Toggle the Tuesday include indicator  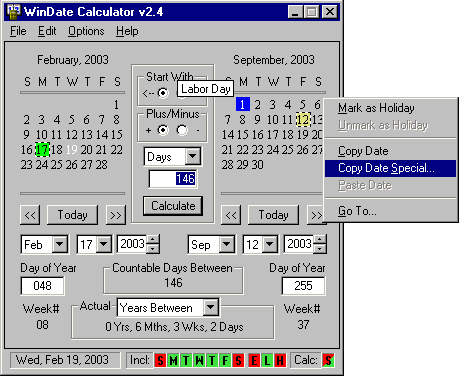coord(186,360)
